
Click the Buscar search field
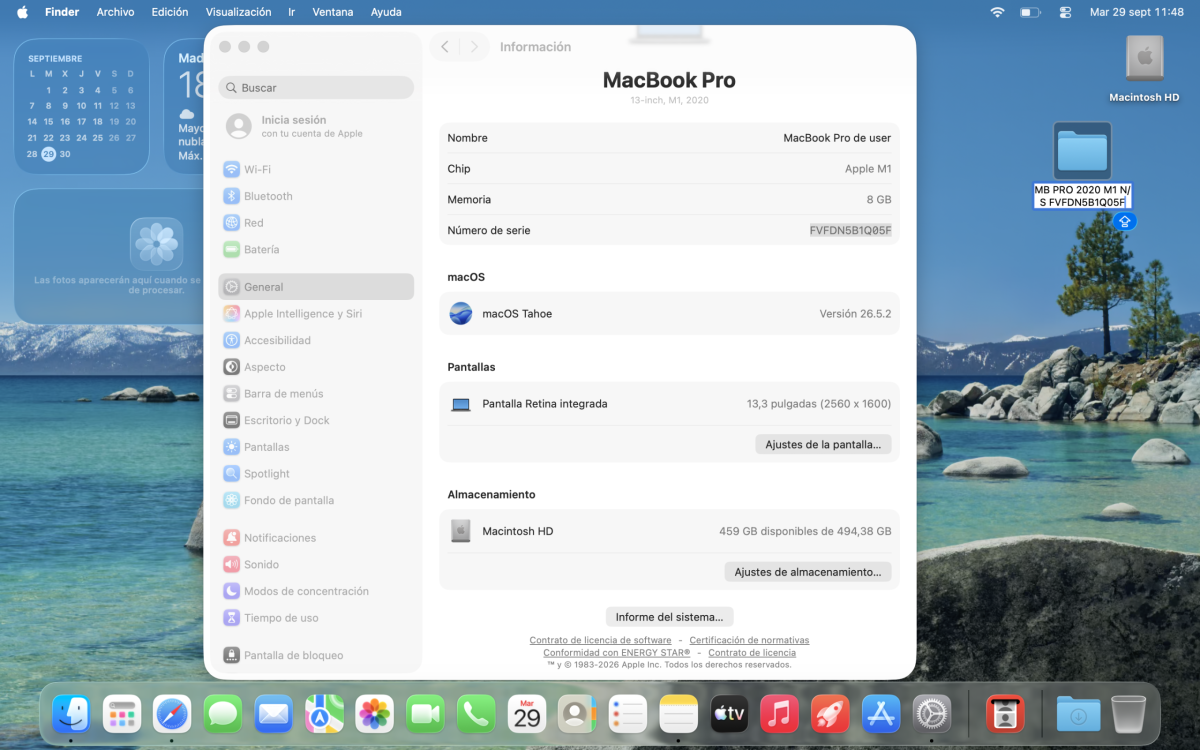pos(316,88)
